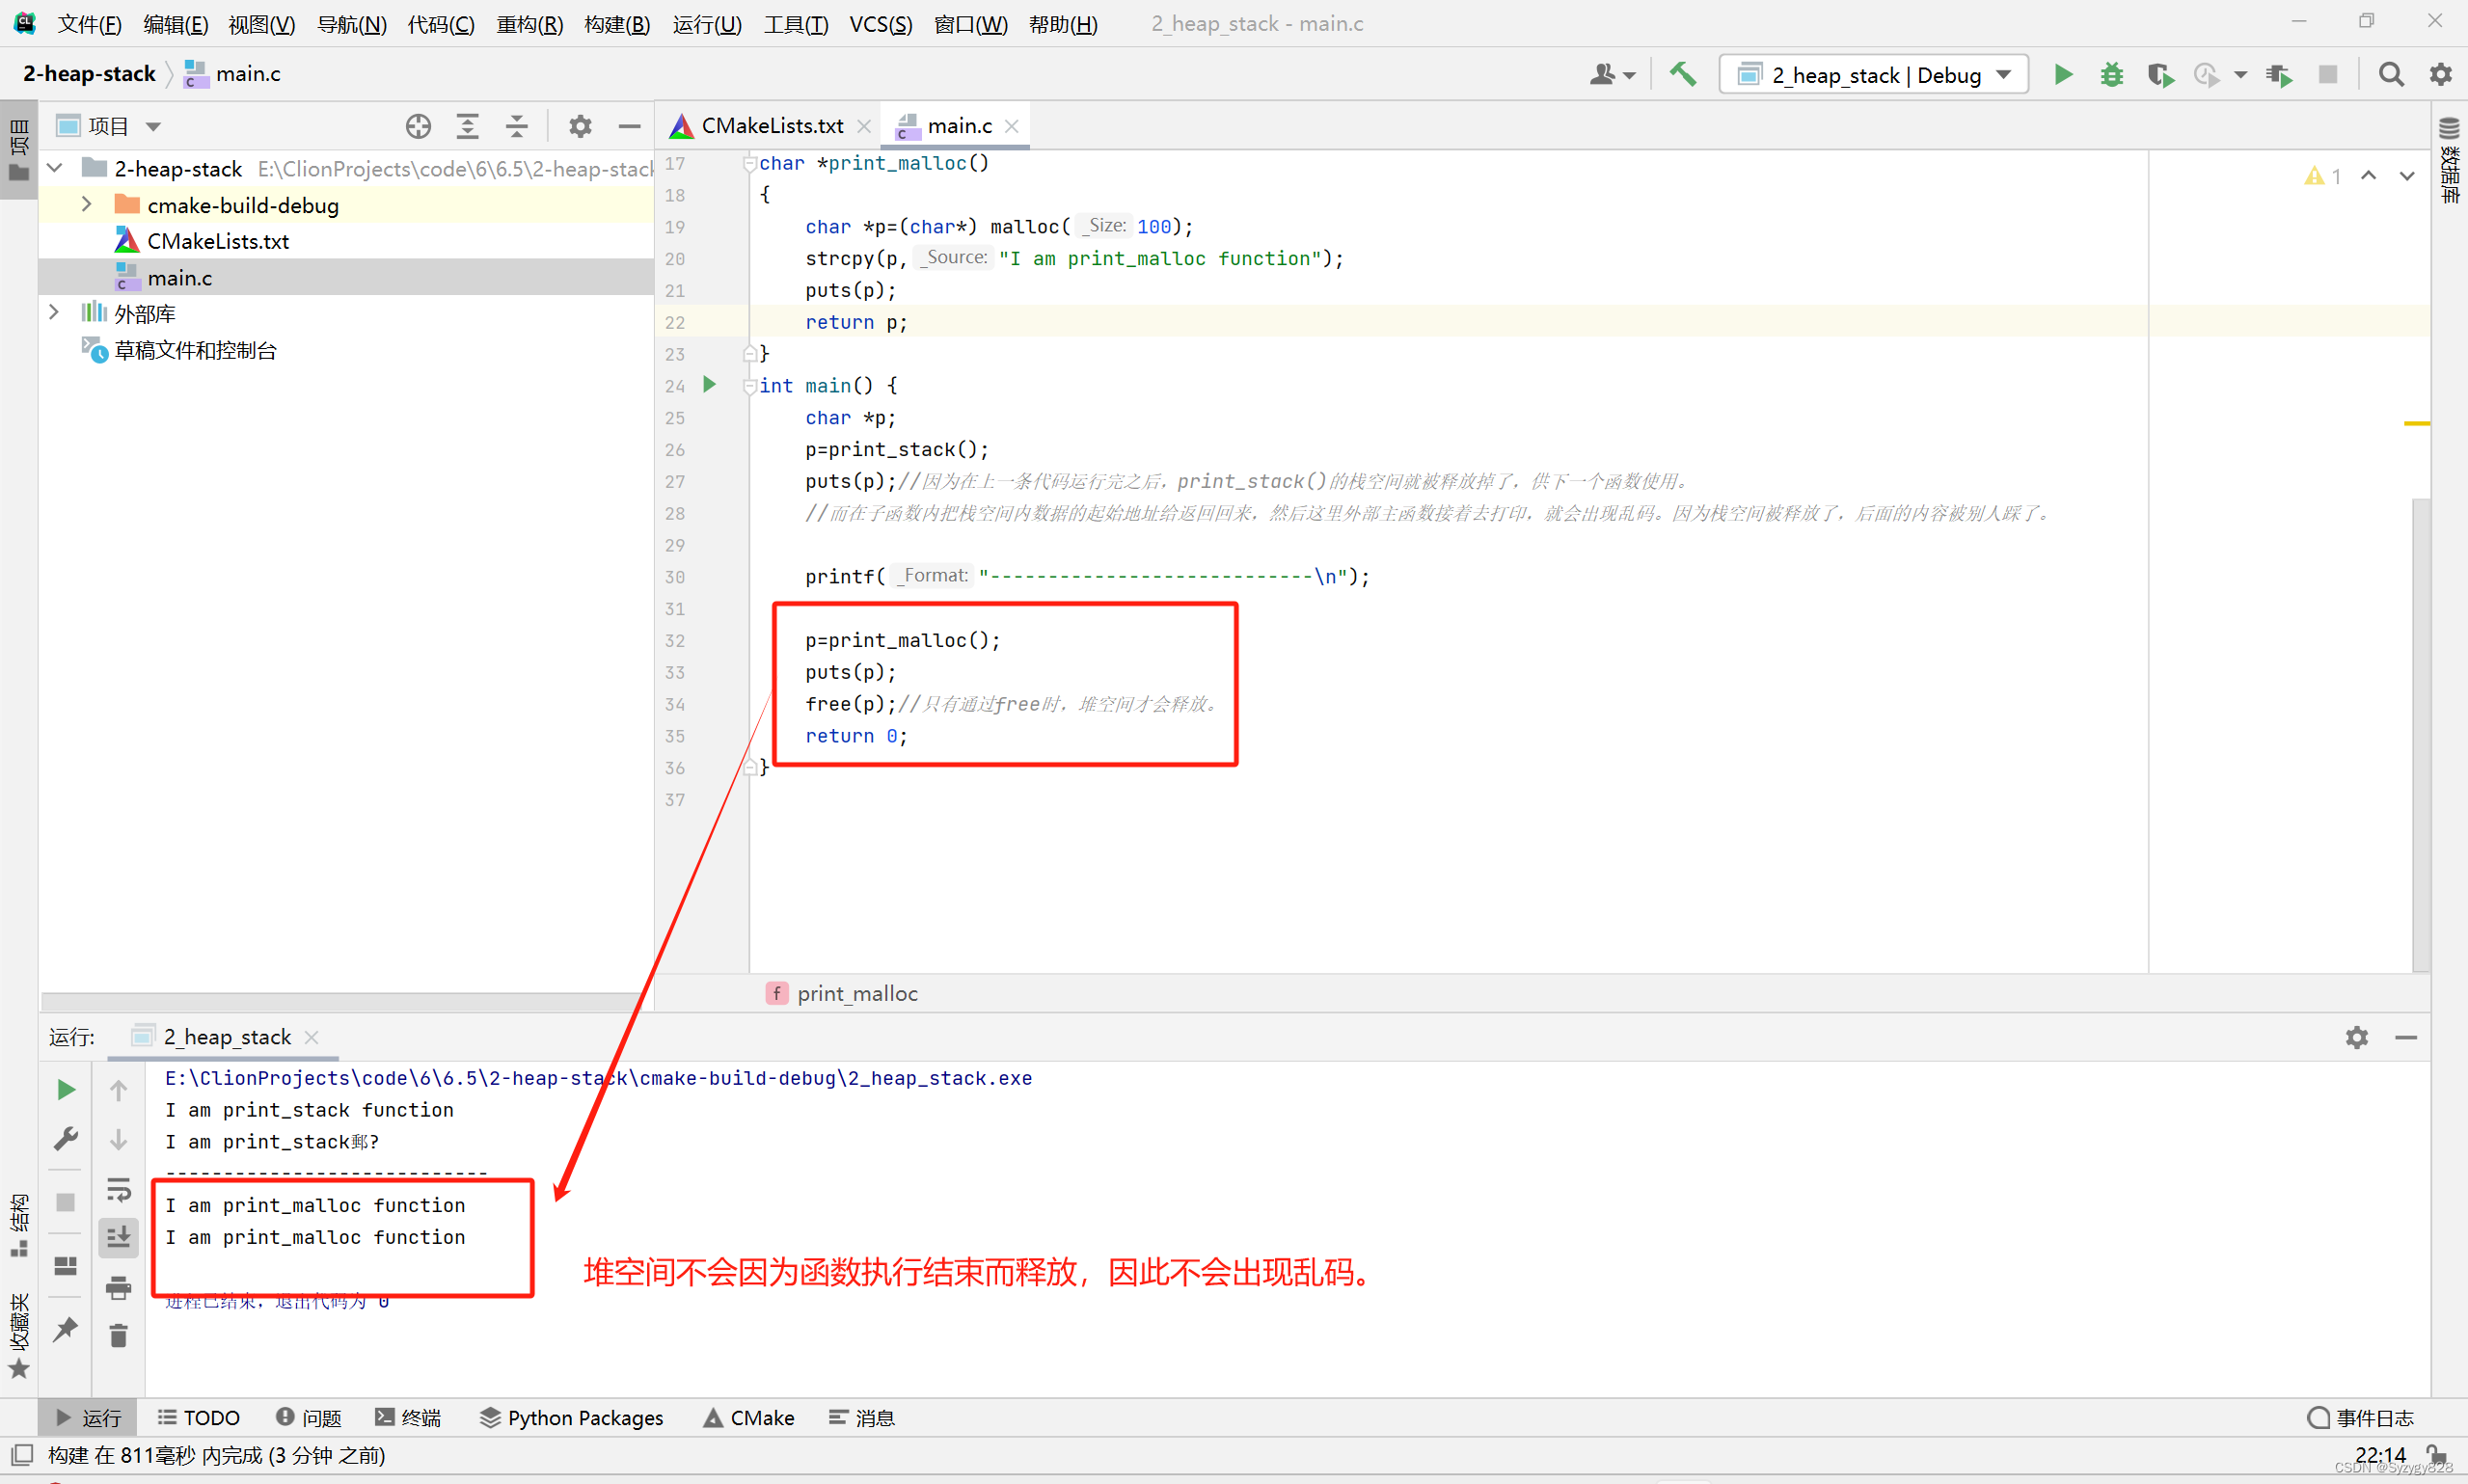This screenshot has width=2468, height=1484.
Task: Rerun program in Run panel
Action: click(x=66, y=1090)
